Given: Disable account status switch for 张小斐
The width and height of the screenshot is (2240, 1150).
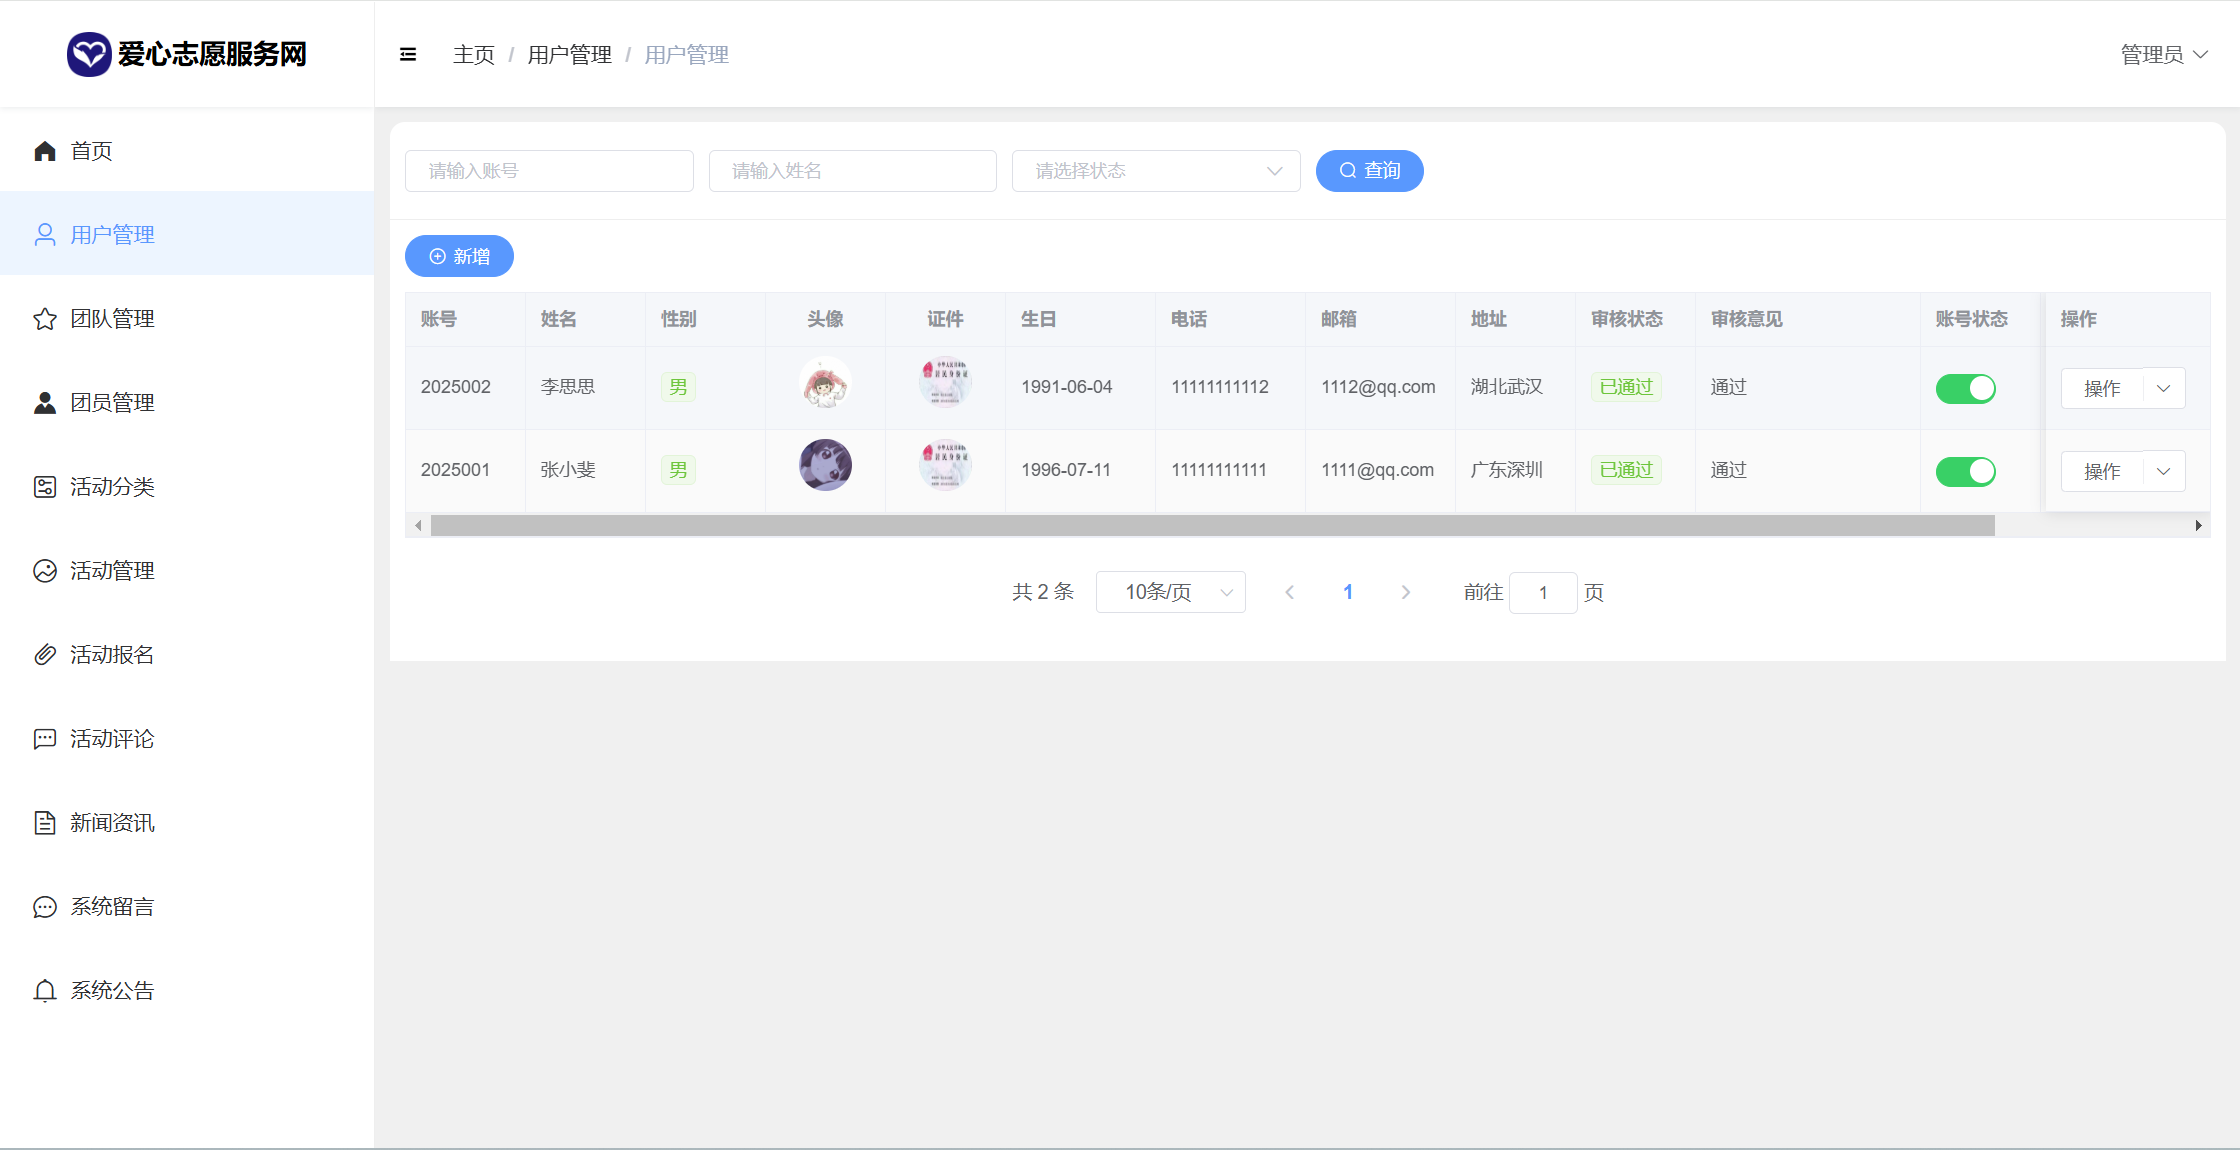Looking at the screenshot, I should 1965,471.
